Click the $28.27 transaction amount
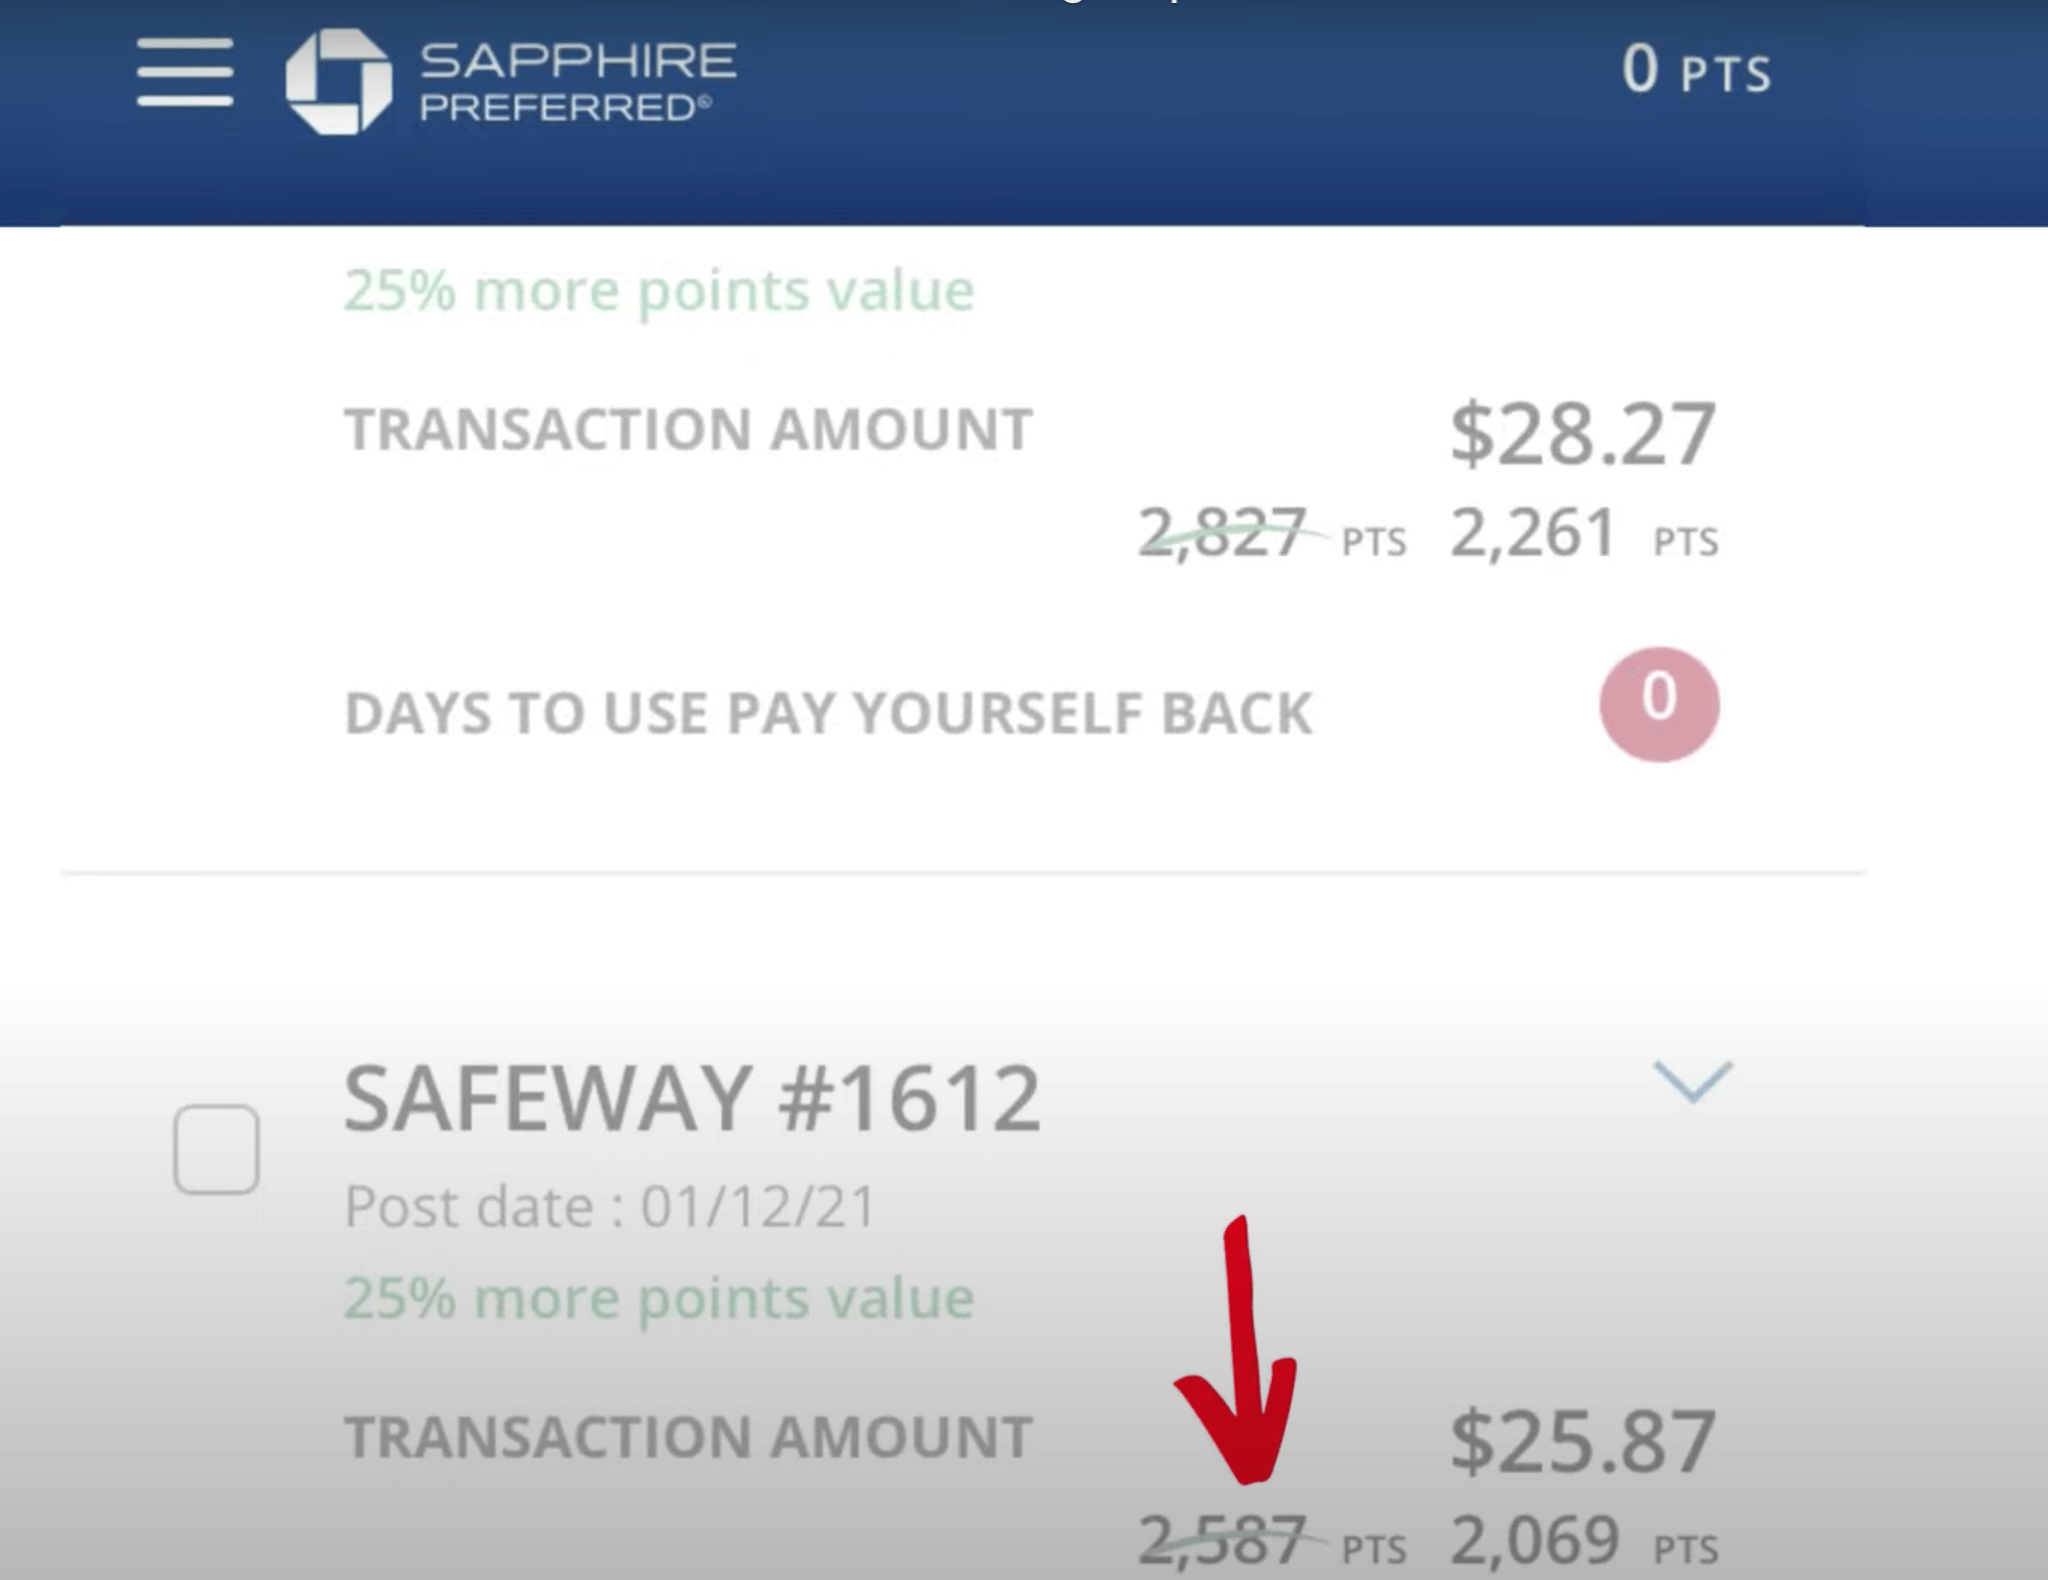The image size is (2048, 1580). (1584, 432)
